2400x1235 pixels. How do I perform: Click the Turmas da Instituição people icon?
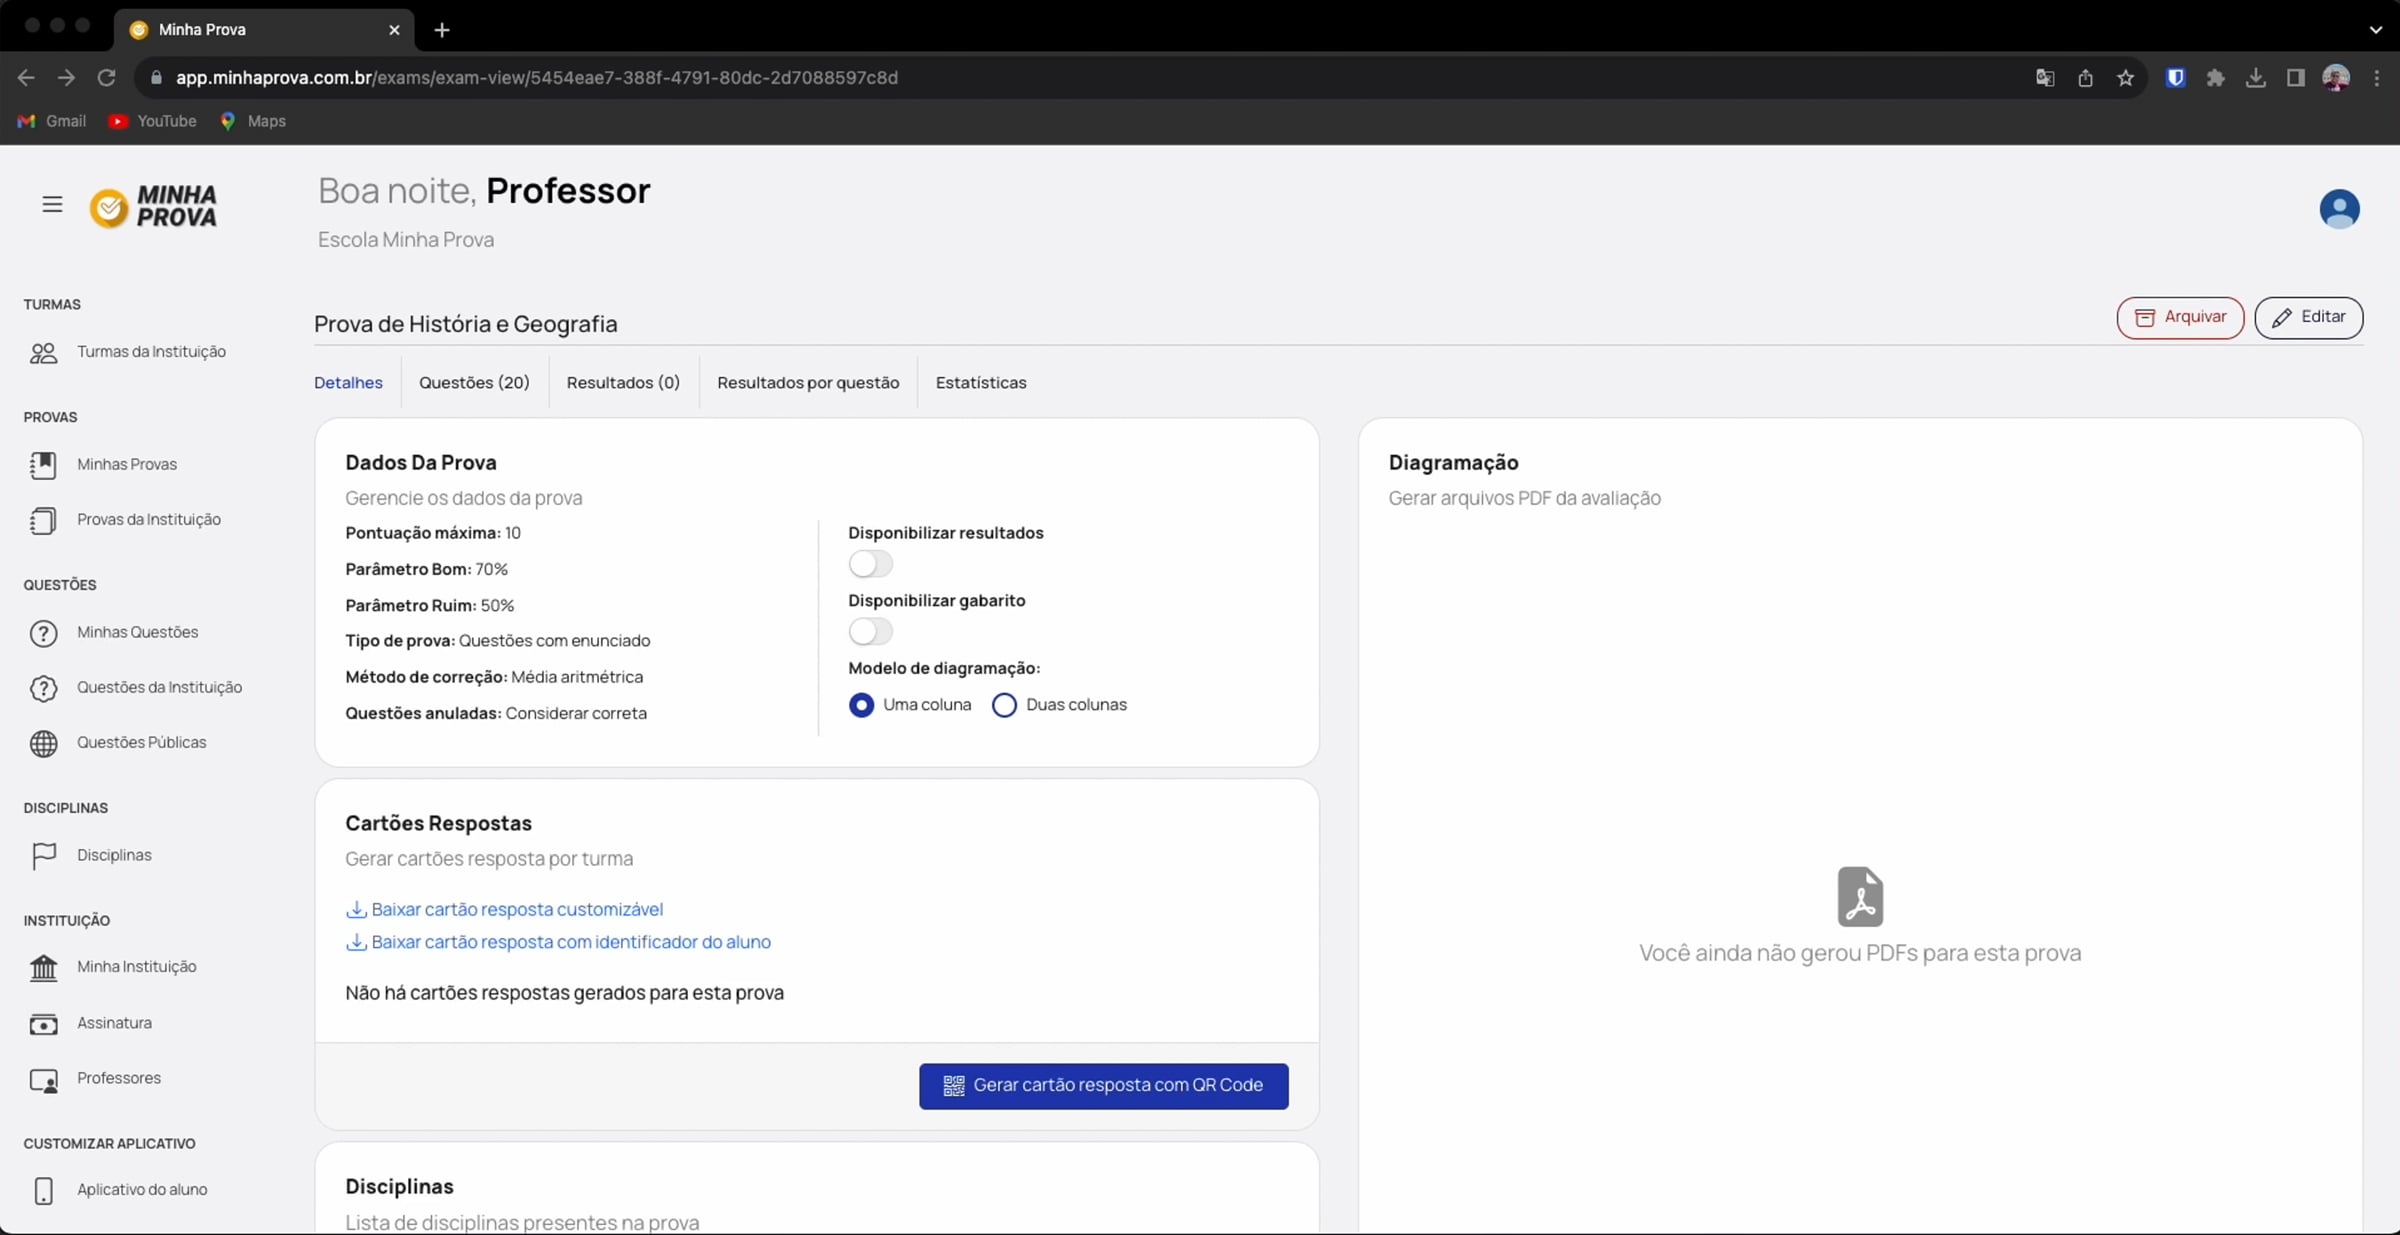point(43,353)
